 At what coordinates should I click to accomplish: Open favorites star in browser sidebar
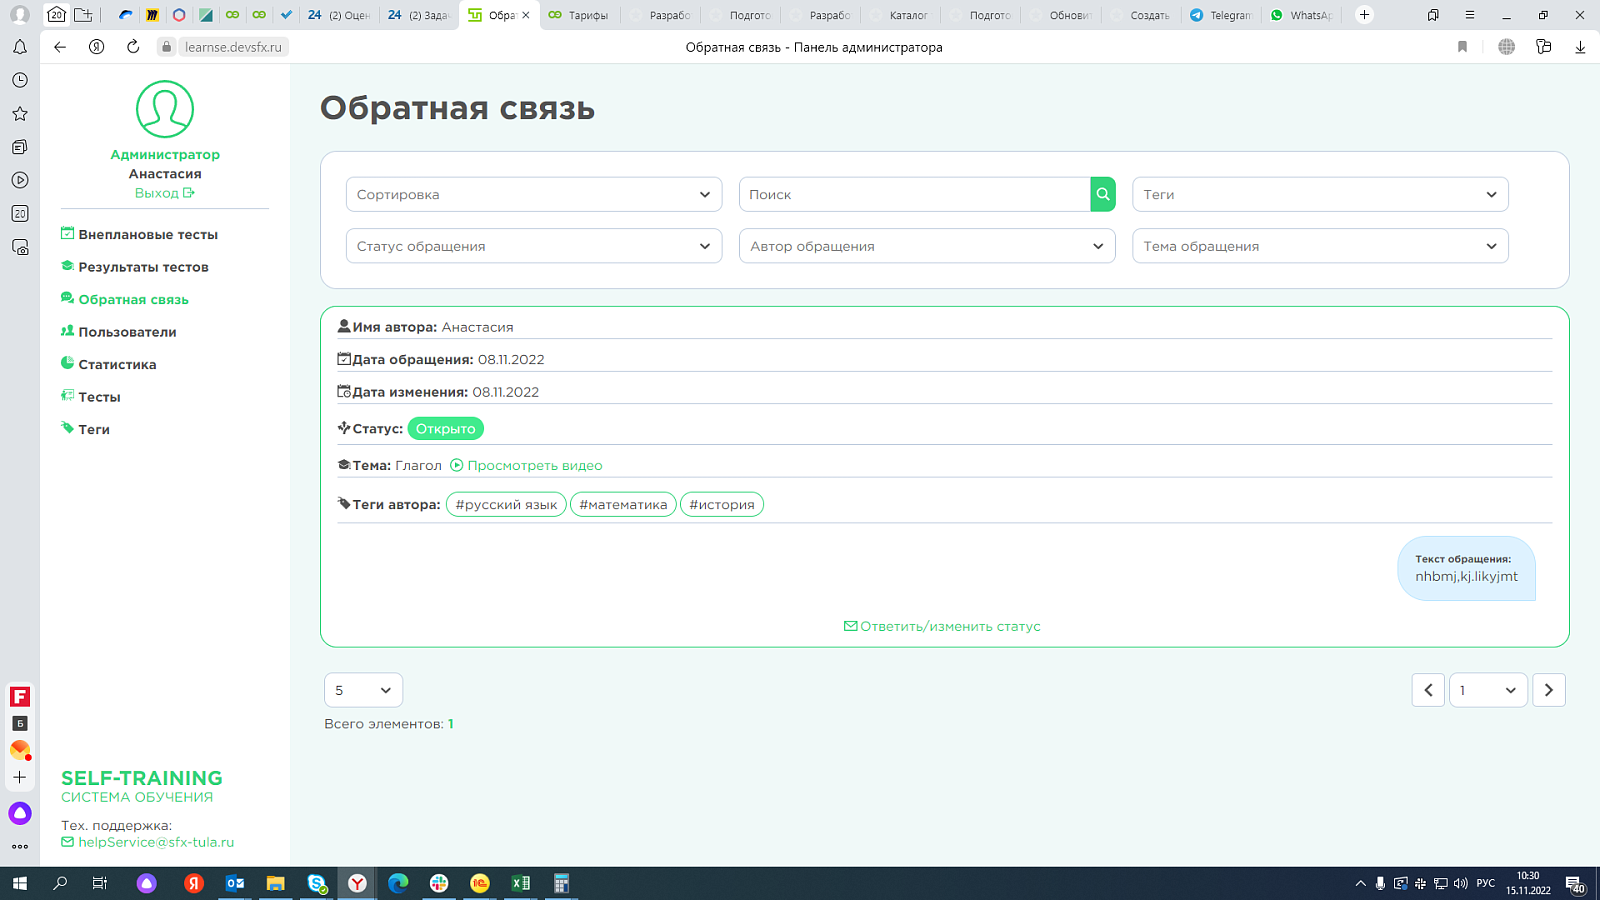[20, 114]
